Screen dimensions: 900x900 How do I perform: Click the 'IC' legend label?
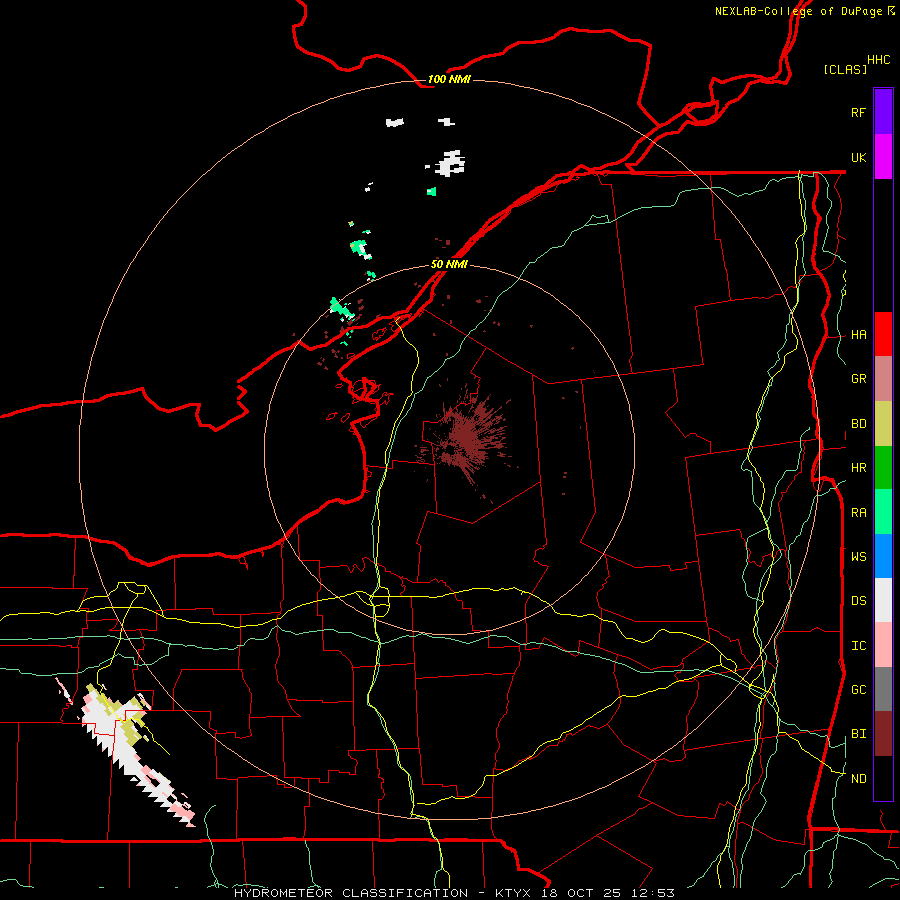click(859, 645)
